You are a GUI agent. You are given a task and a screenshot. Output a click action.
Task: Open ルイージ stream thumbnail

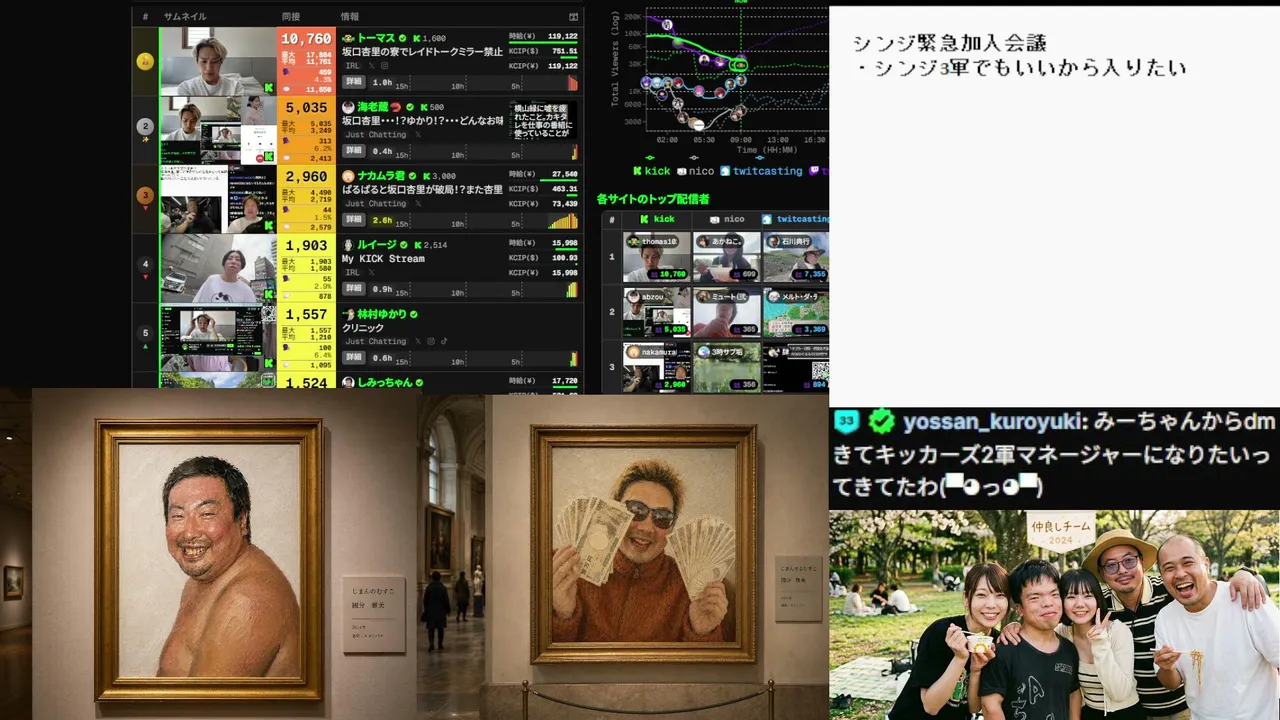[218, 268]
